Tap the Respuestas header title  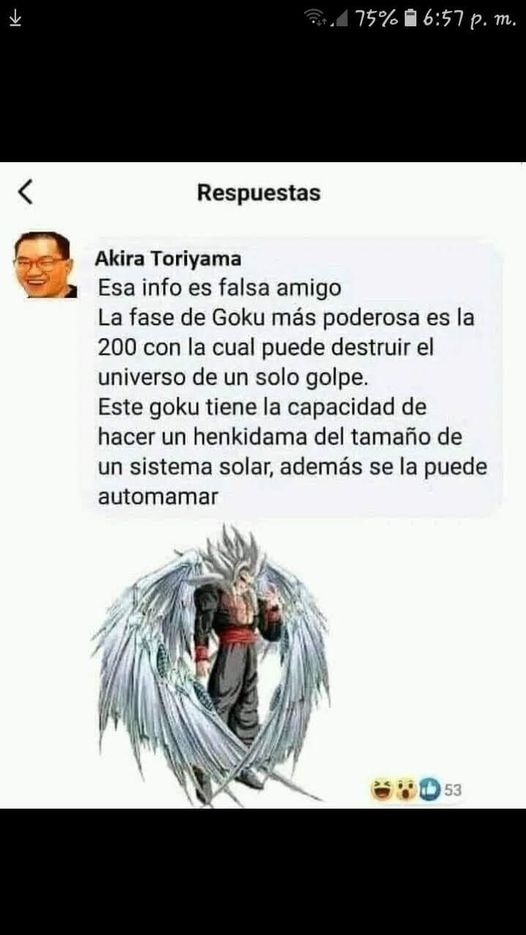[x=259, y=193]
